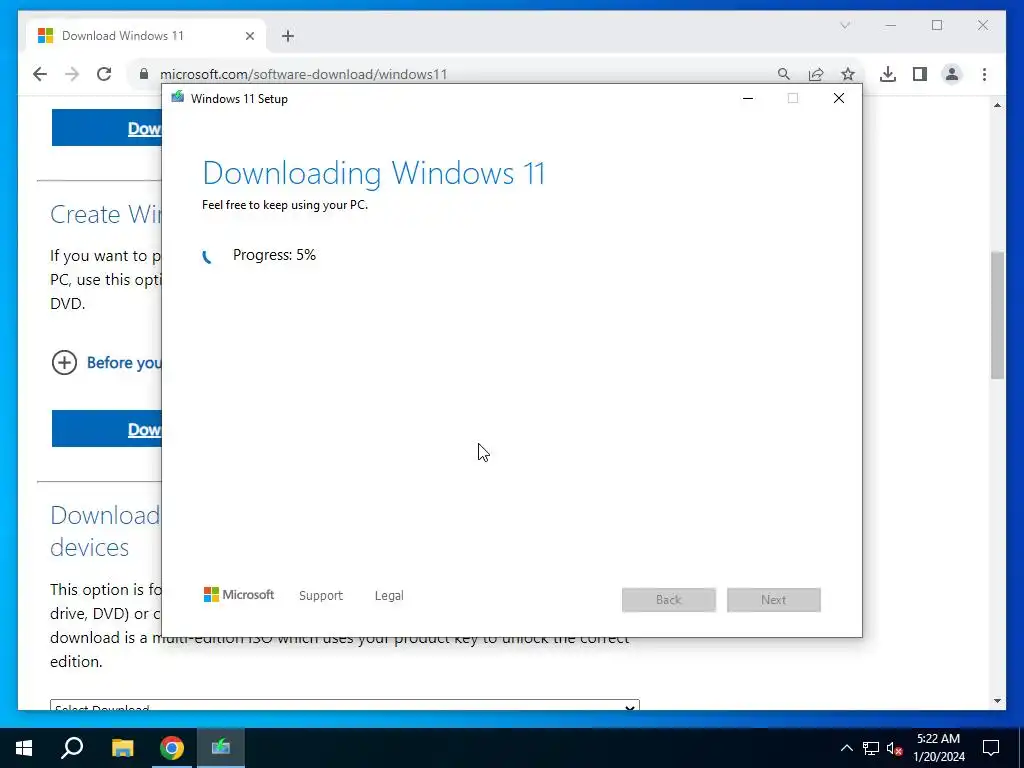
Task: Click the address bar URL
Action: point(304,74)
